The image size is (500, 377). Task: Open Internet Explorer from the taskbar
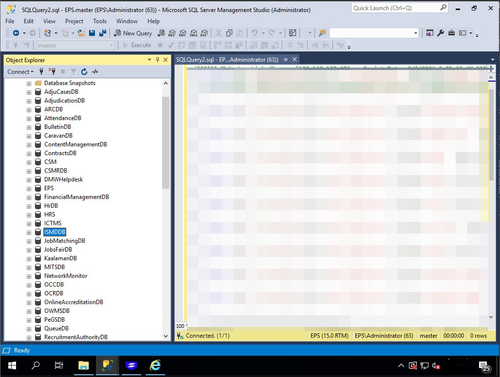coord(155,366)
